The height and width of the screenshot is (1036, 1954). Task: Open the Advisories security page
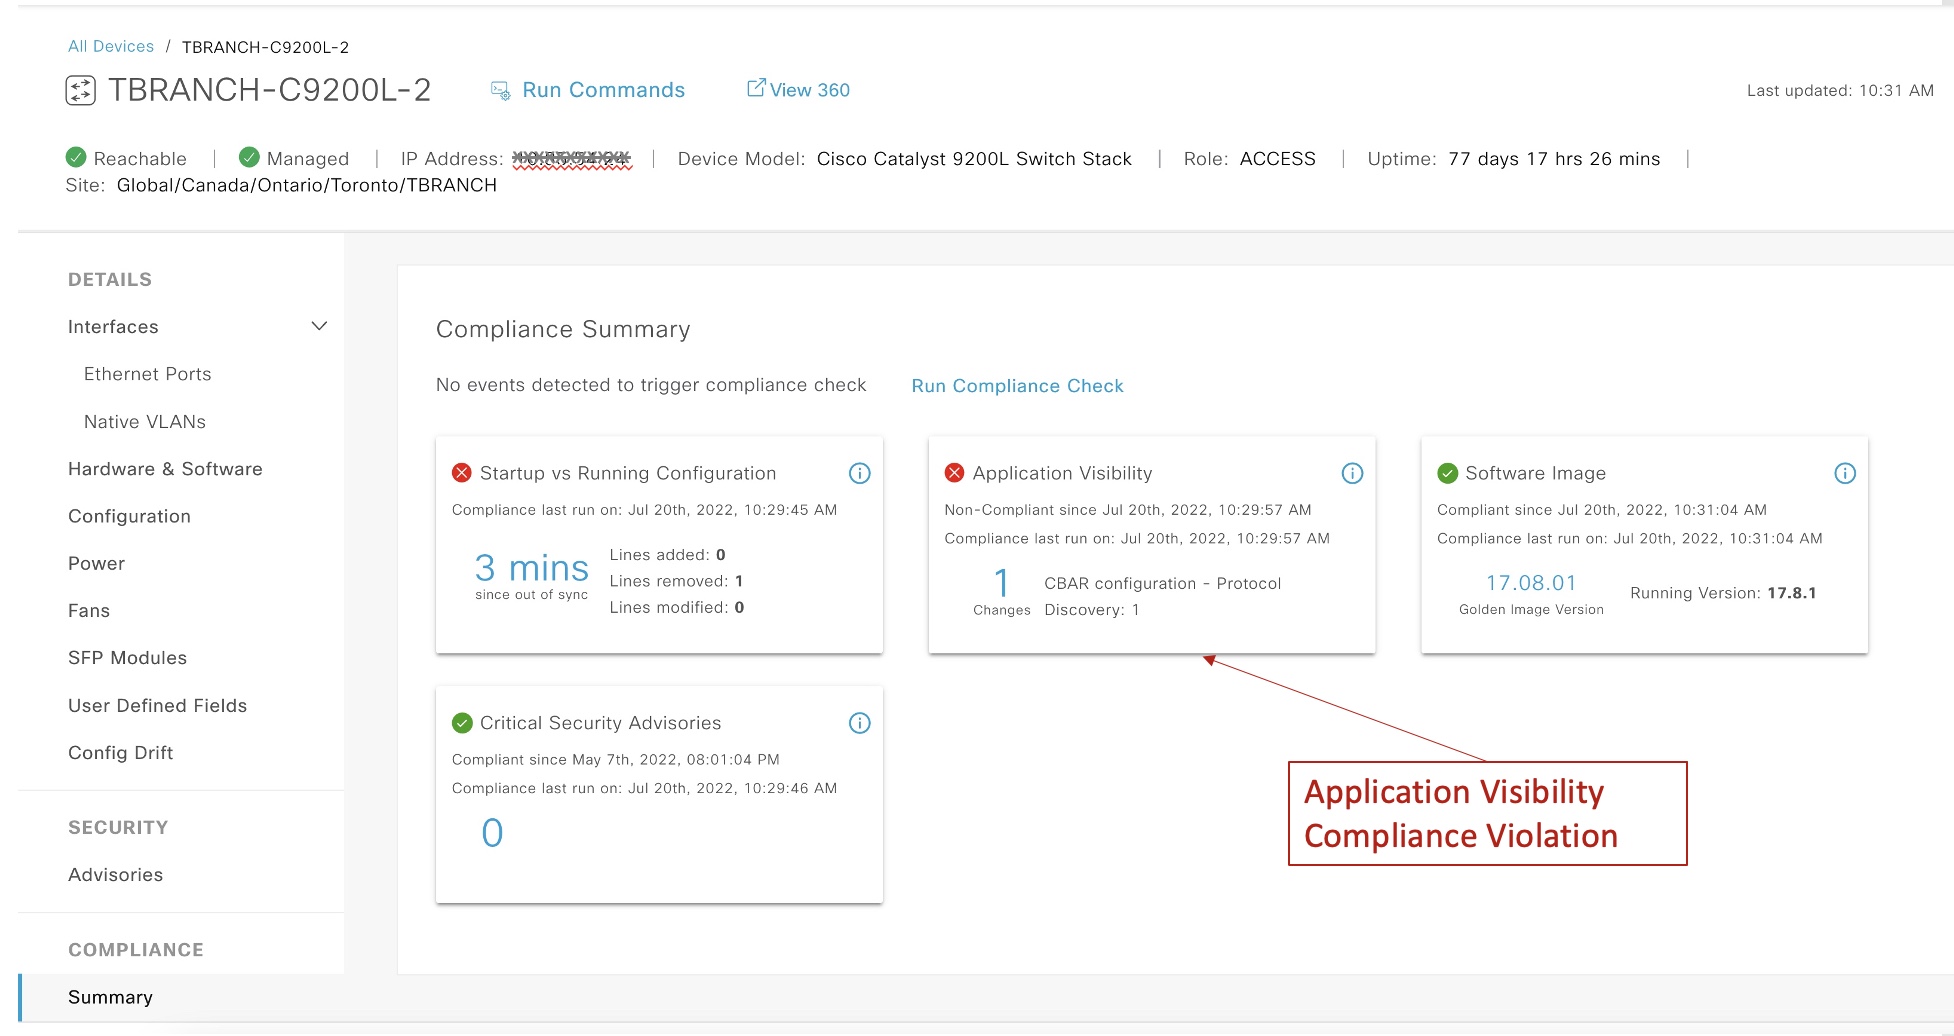115,875
